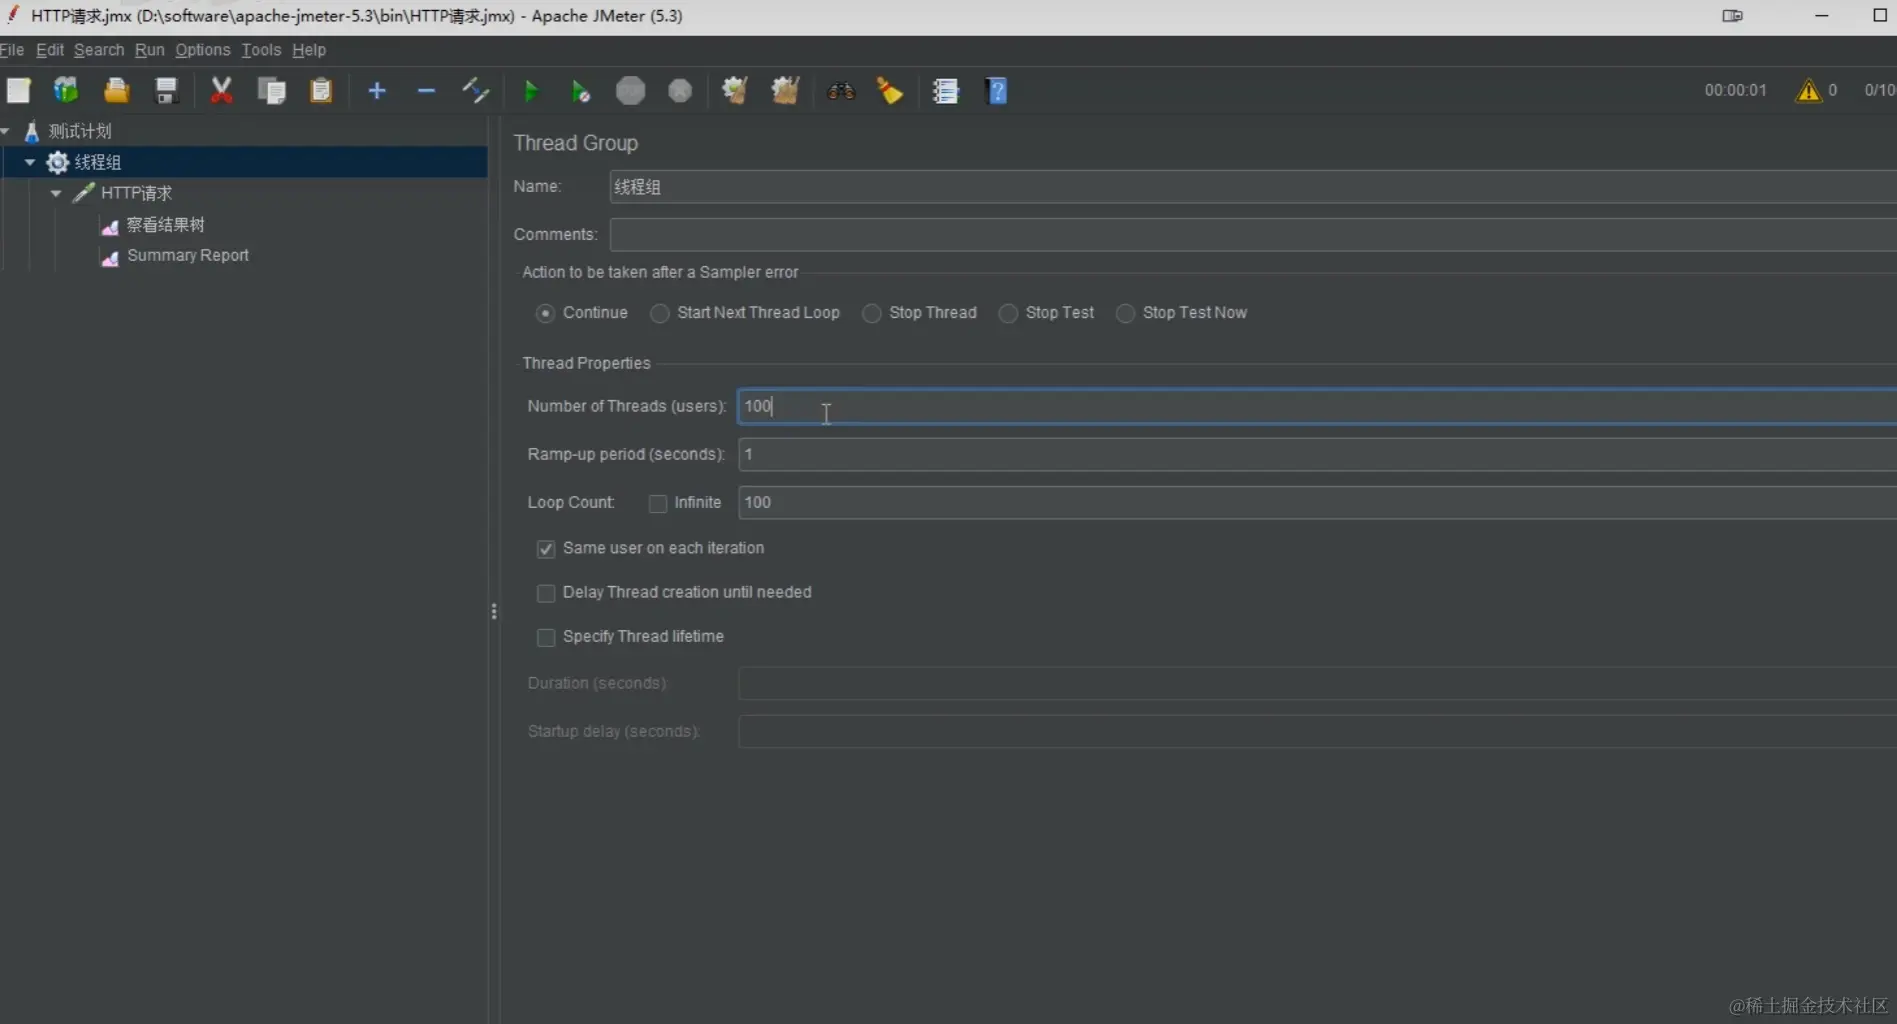The image size is (1897, 1024).
Task: Open the Edit menu
Action: (x=50, y=50)
